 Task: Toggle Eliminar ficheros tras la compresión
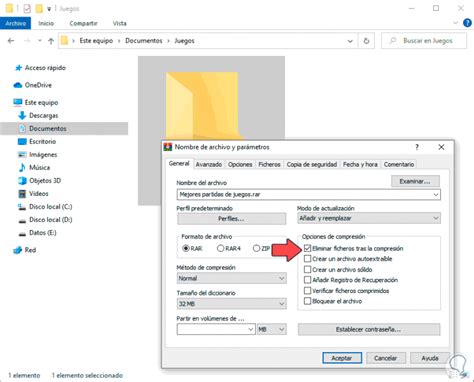click(307, 248)
